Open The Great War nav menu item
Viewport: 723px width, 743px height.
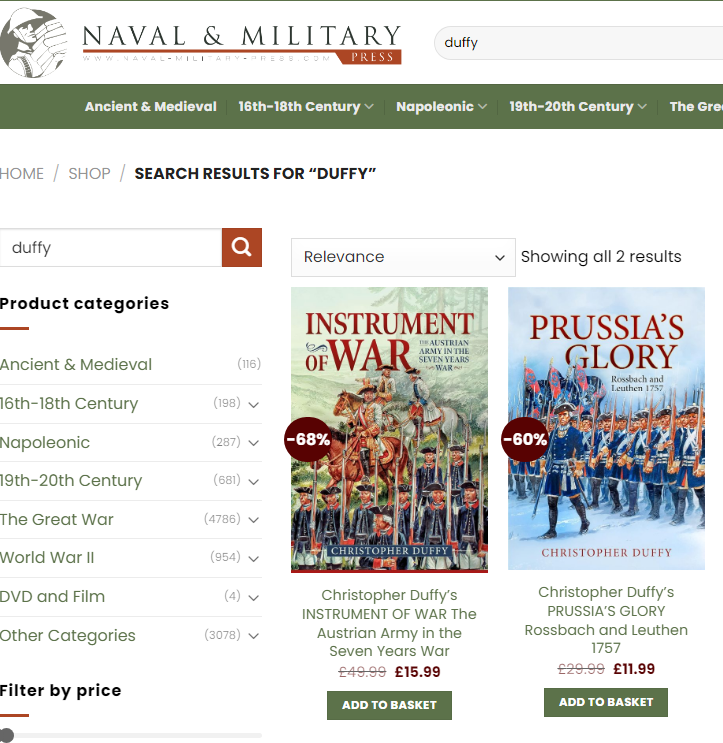696,107
